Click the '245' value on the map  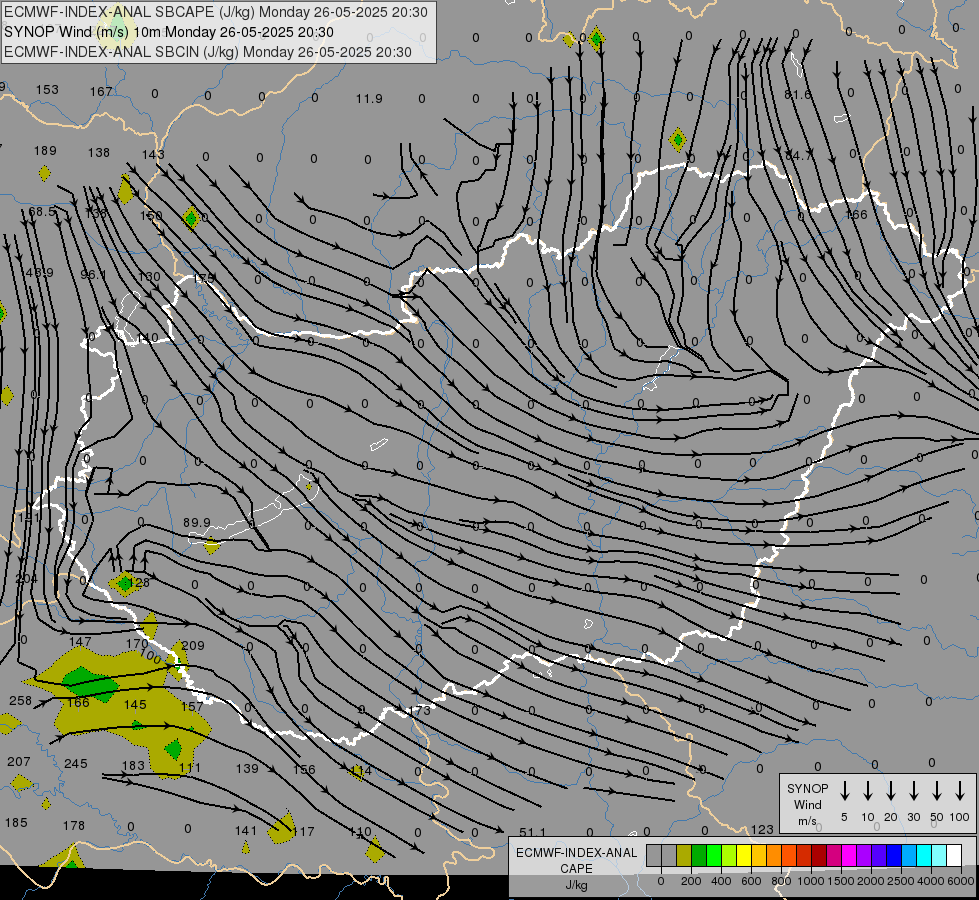76,763
